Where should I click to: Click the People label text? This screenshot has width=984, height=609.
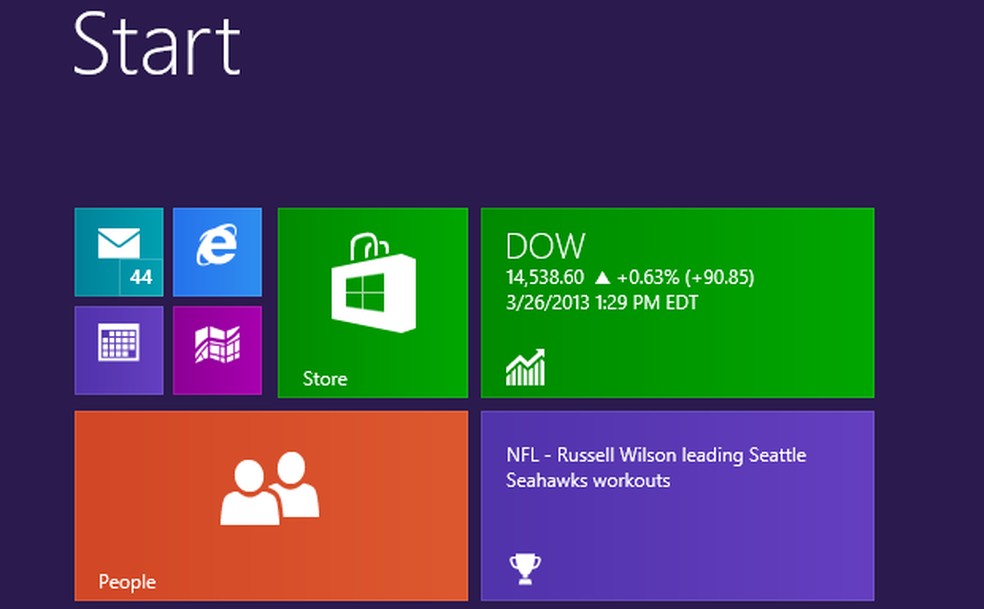pos(127,582)
